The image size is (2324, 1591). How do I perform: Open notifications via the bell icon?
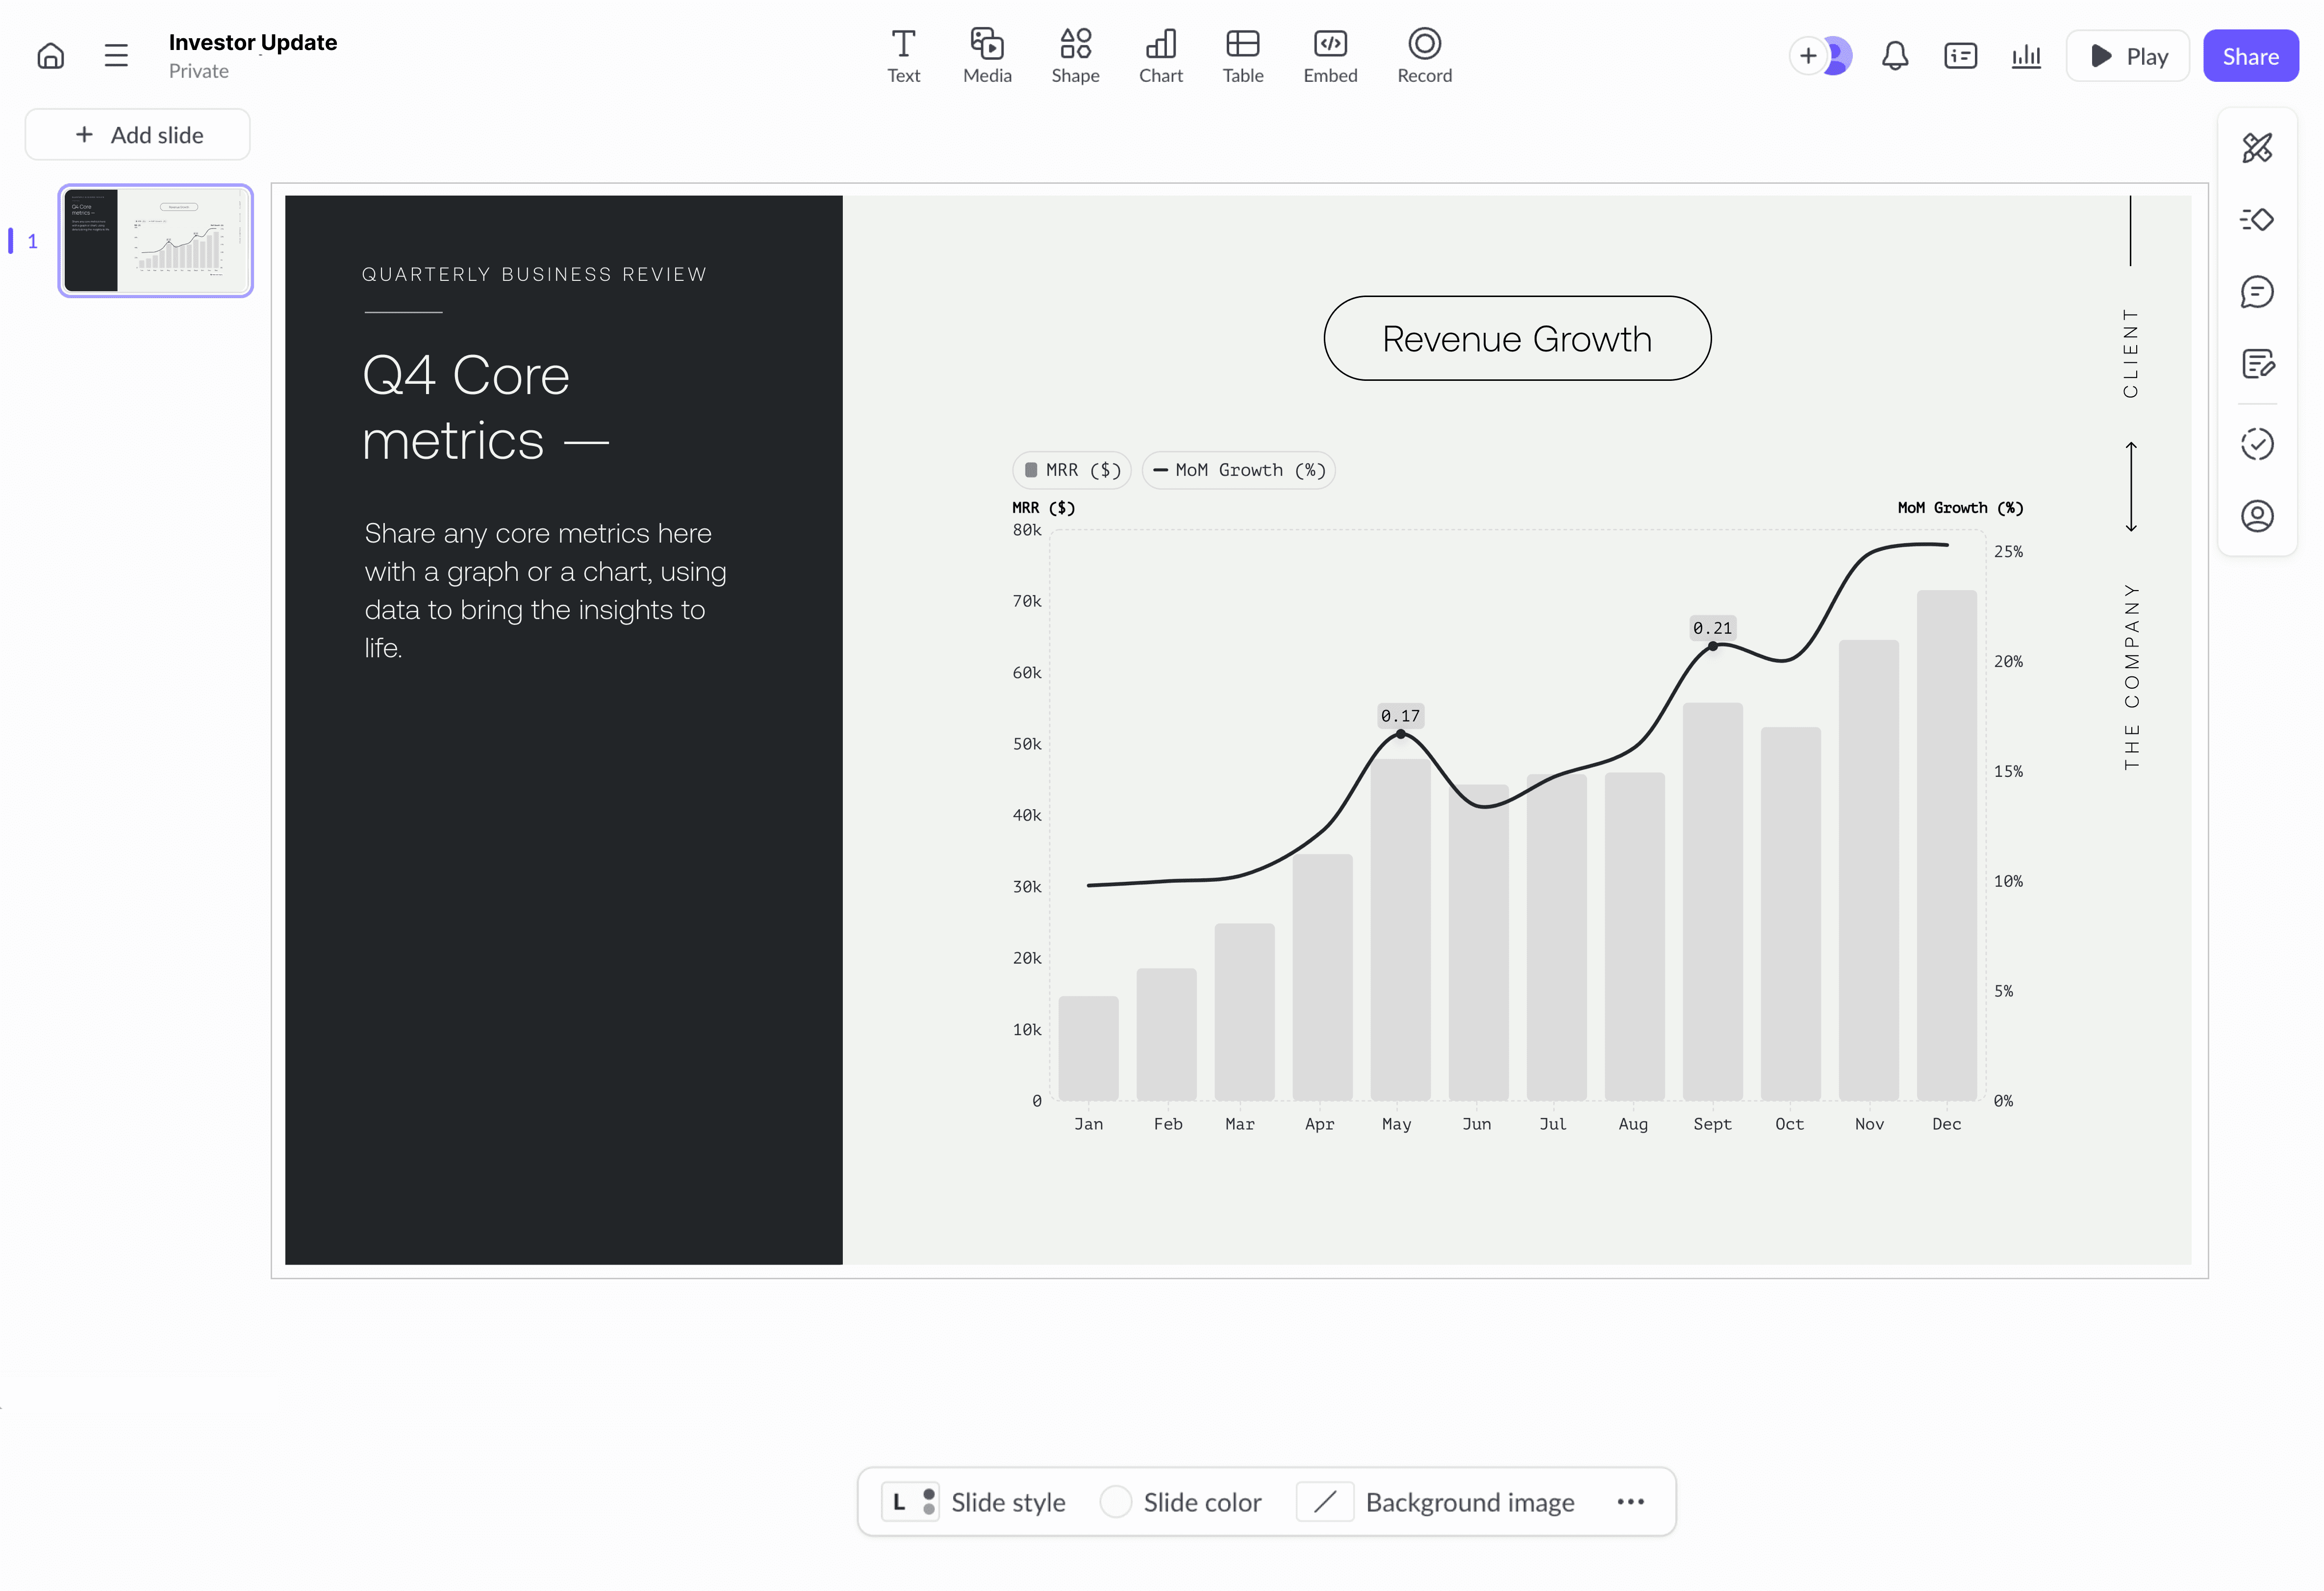click(x=1894, y=56)
